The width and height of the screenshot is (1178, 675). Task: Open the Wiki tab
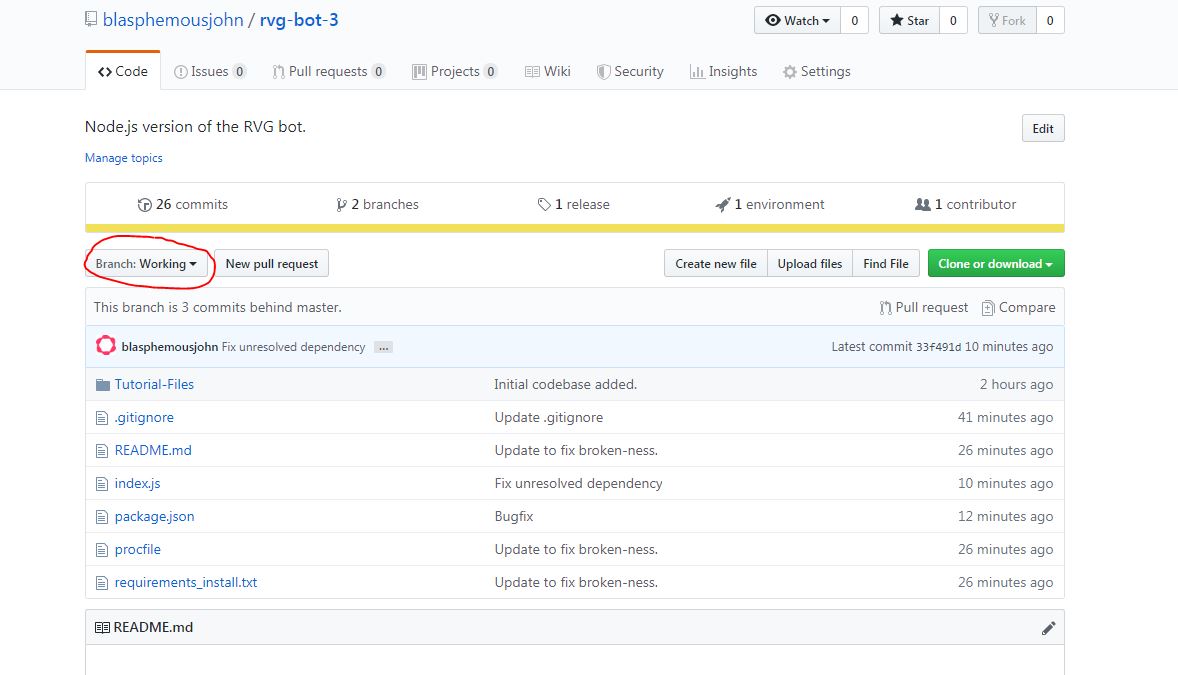click(x=548, y=71)
